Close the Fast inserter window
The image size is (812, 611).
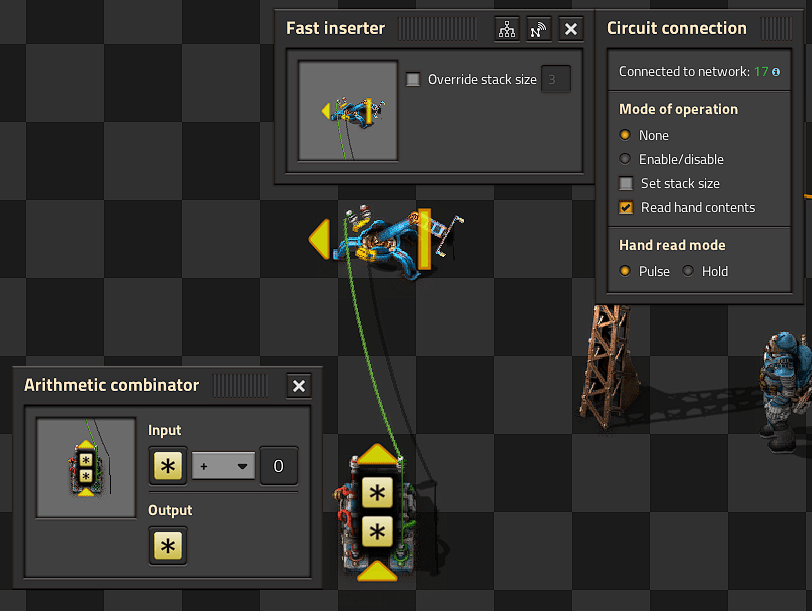pos(571,29)
